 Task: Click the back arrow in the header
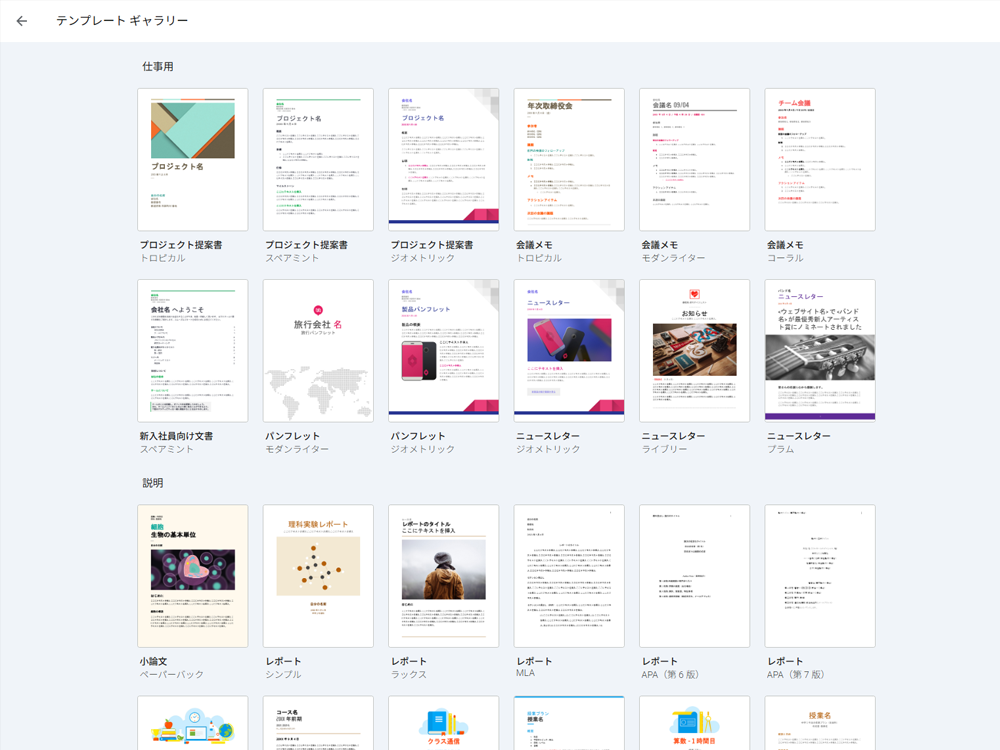click(x=22, y=21)
